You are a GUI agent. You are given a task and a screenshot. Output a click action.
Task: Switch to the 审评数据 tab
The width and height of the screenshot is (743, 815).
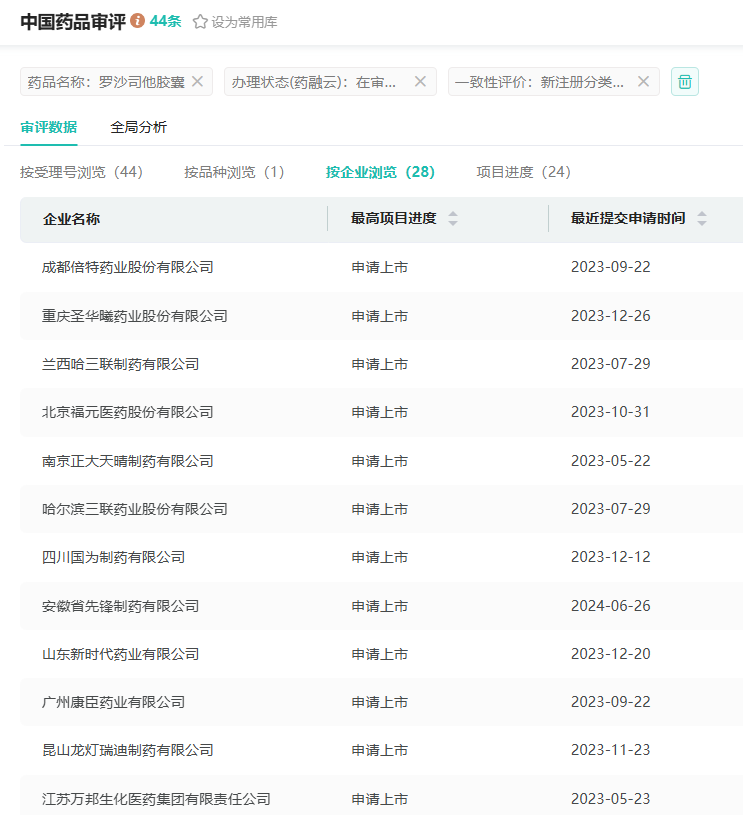tap(48, 127)
